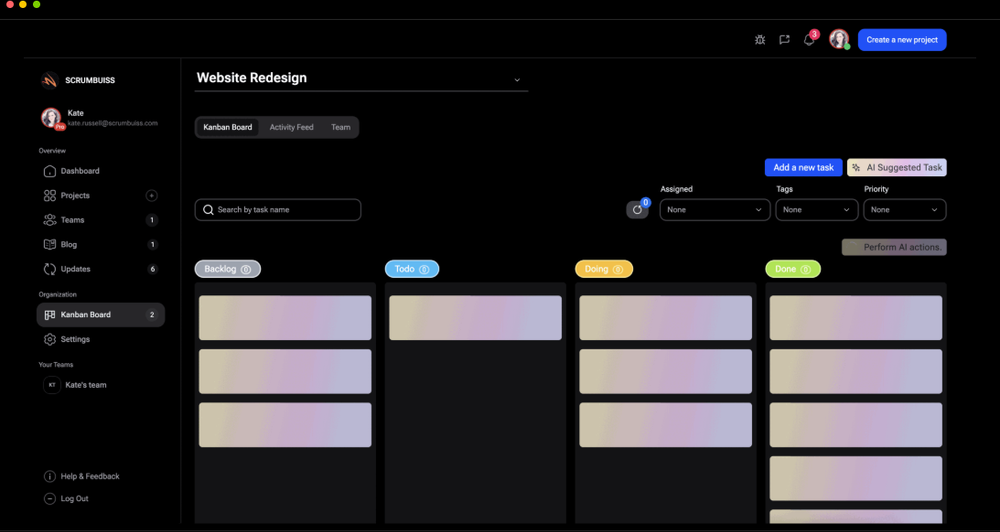Click the count icon in the Doing label
1000x532 pixels.
pos(617,269)
